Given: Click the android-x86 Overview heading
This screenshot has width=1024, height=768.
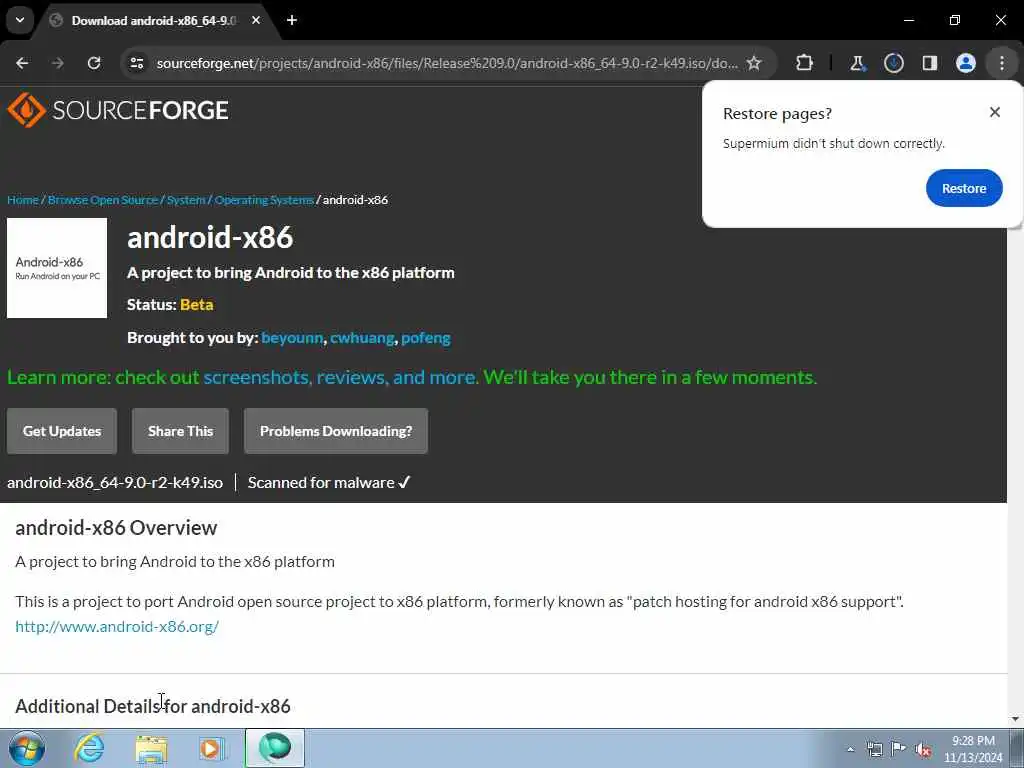Looking at the screenshot, I should (x=116, y=528).
